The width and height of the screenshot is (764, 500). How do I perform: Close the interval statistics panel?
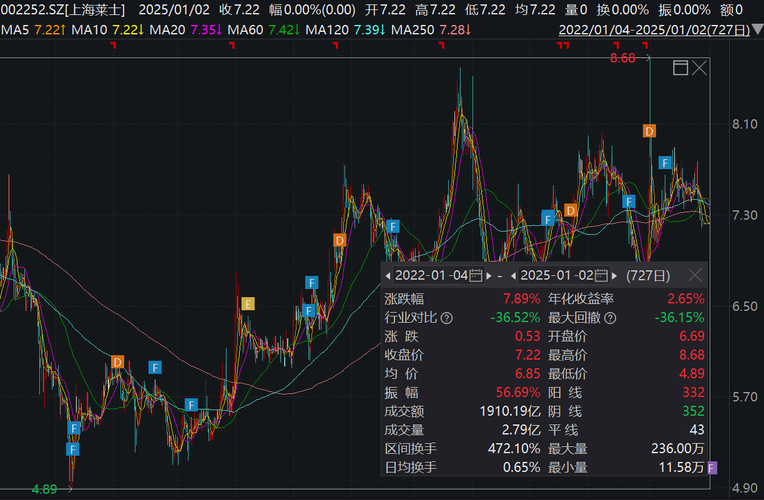tap(695, 276)
